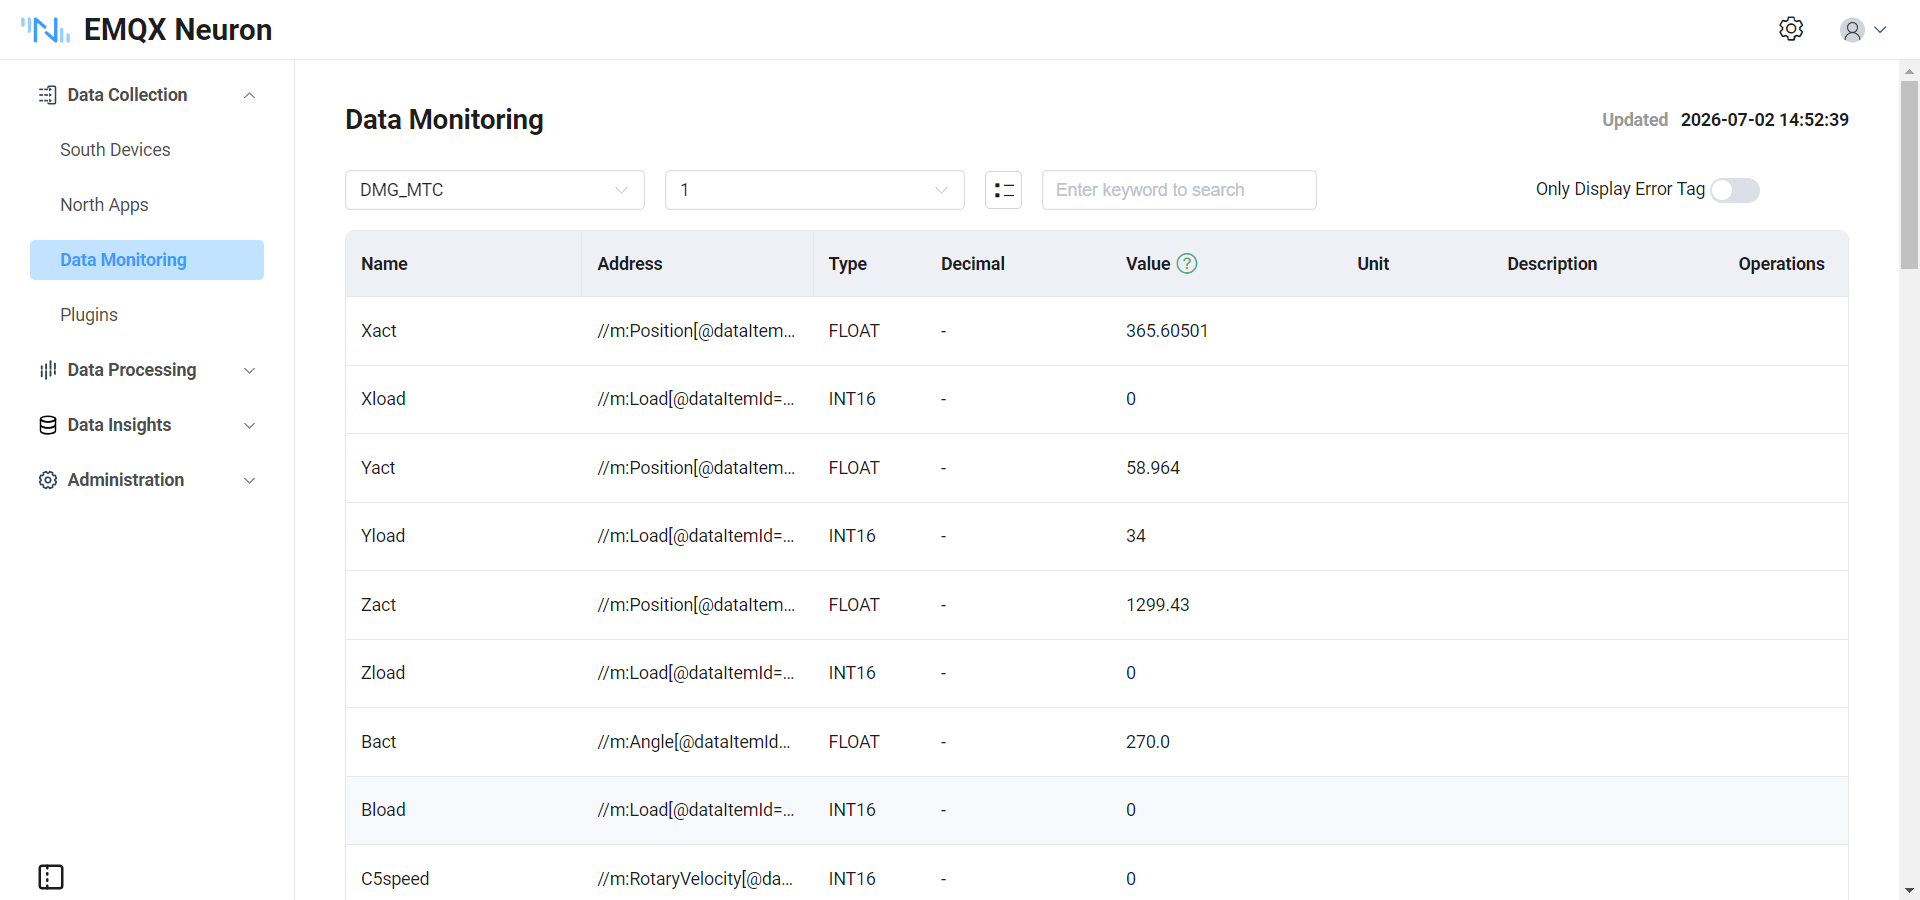Select the Xload tag name

tap(383, 399)
